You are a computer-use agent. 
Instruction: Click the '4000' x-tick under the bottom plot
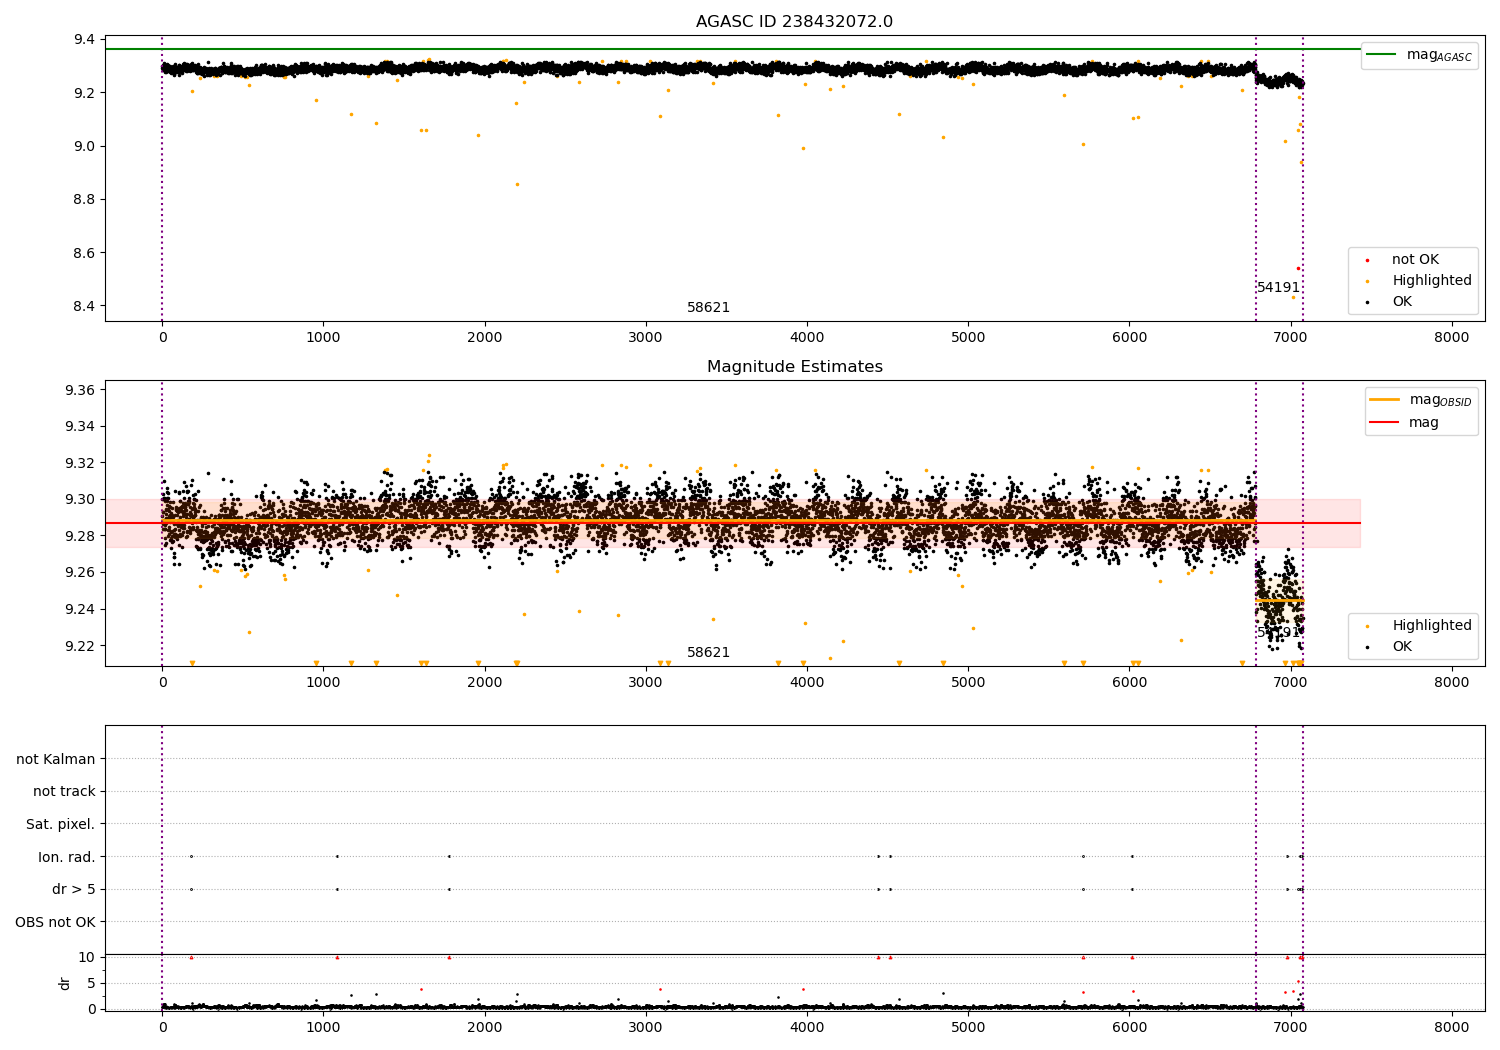(807, 1027)
